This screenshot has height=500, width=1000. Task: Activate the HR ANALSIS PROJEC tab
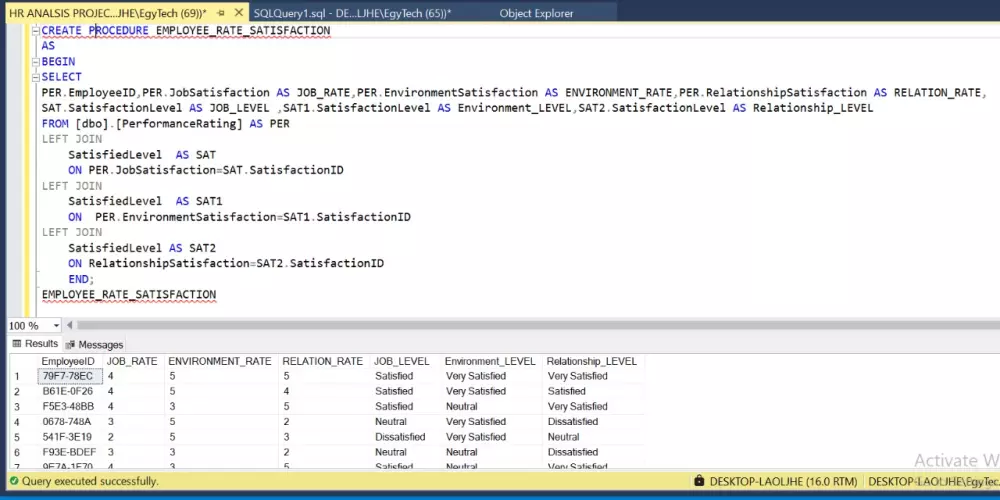108,13
